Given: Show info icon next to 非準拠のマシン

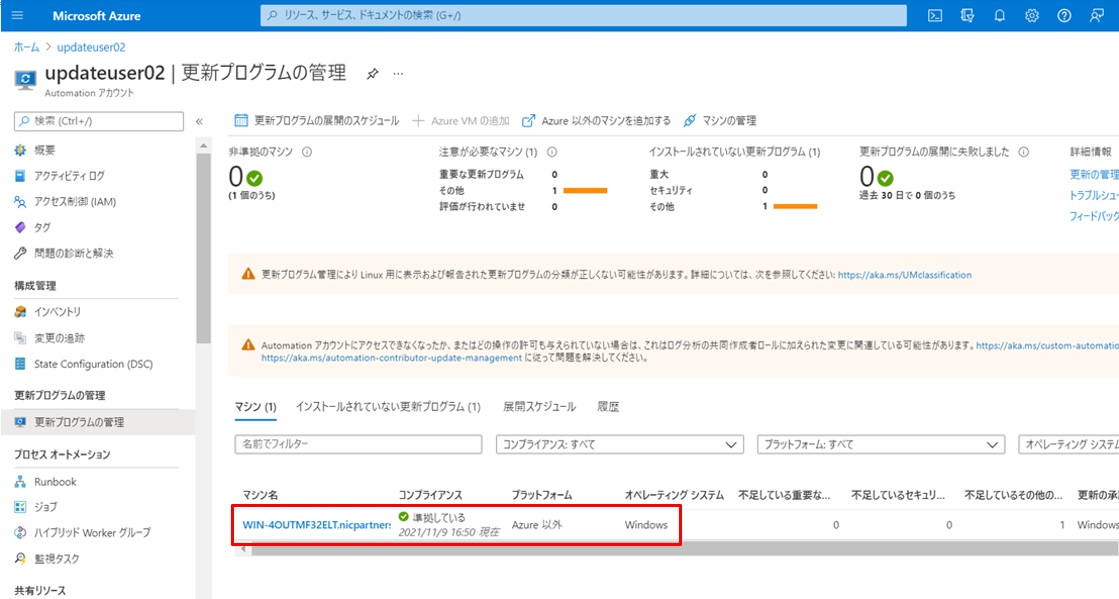Looking at the screenshot, I should [x=307, y=152].
